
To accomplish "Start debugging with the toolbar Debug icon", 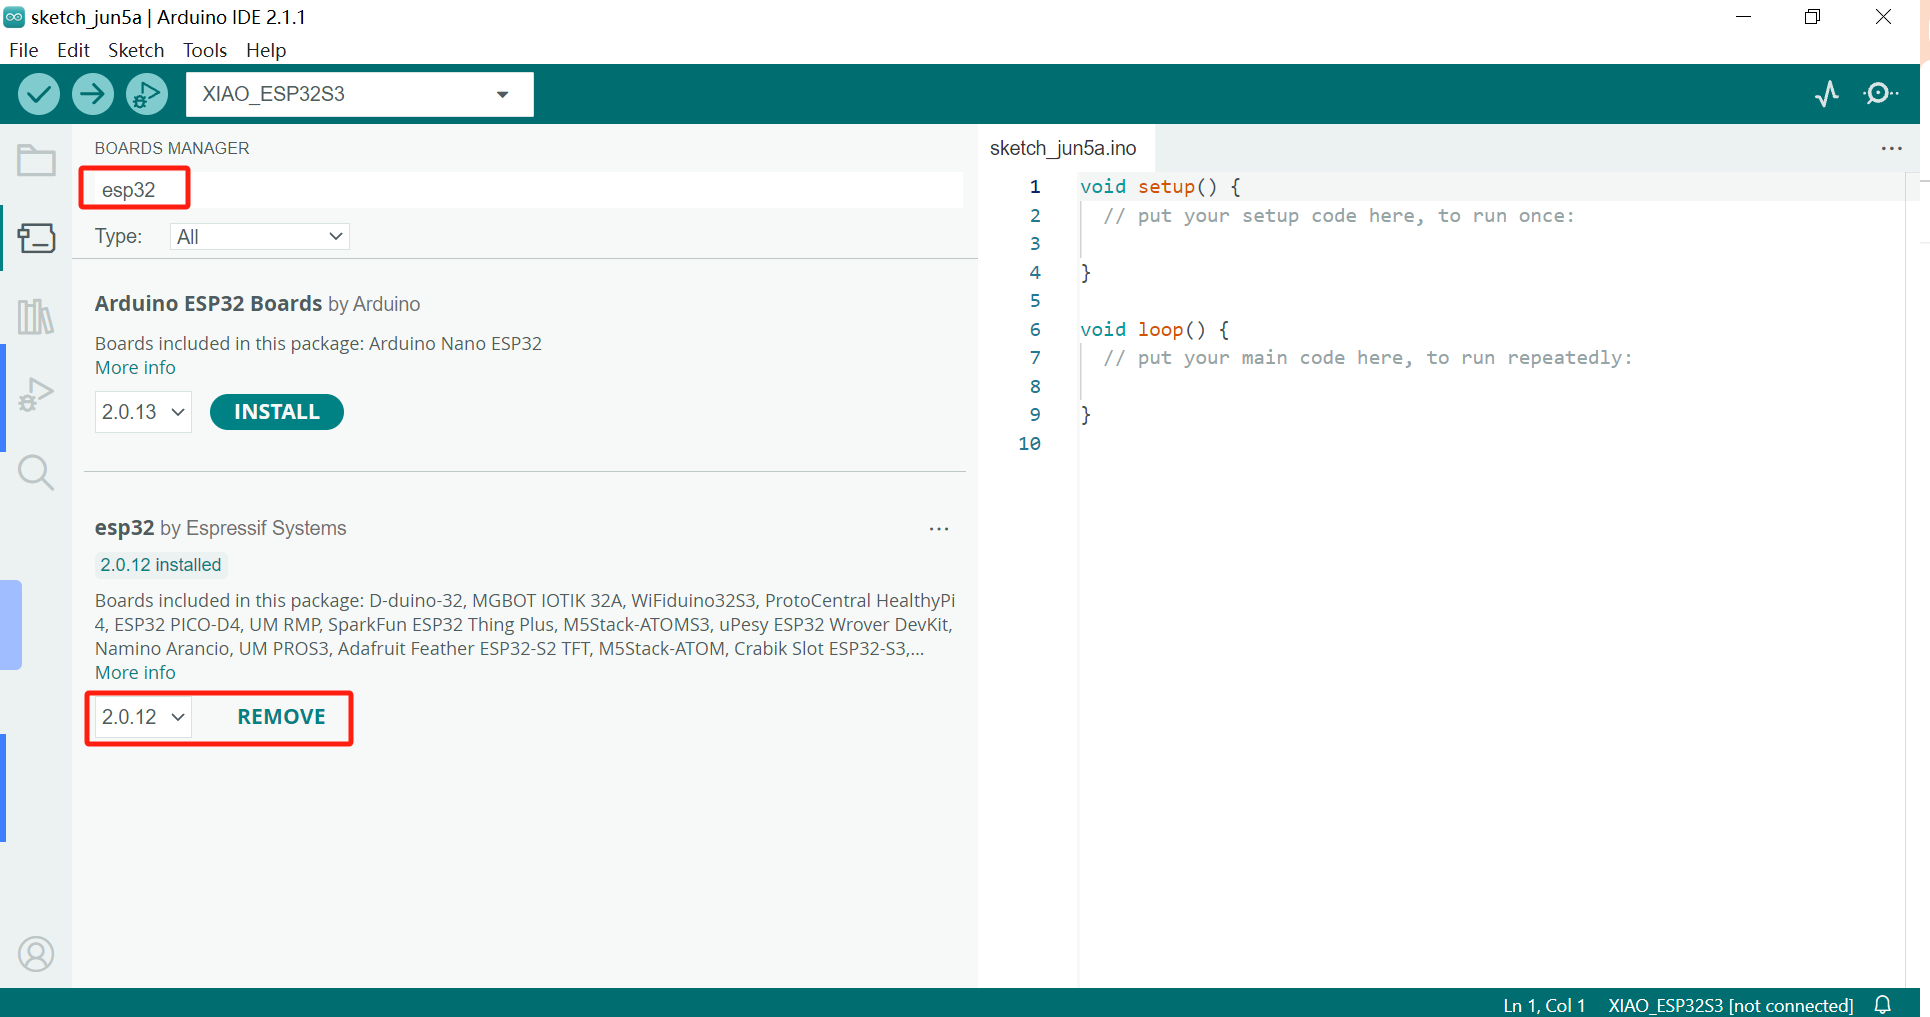I will 147,94.
